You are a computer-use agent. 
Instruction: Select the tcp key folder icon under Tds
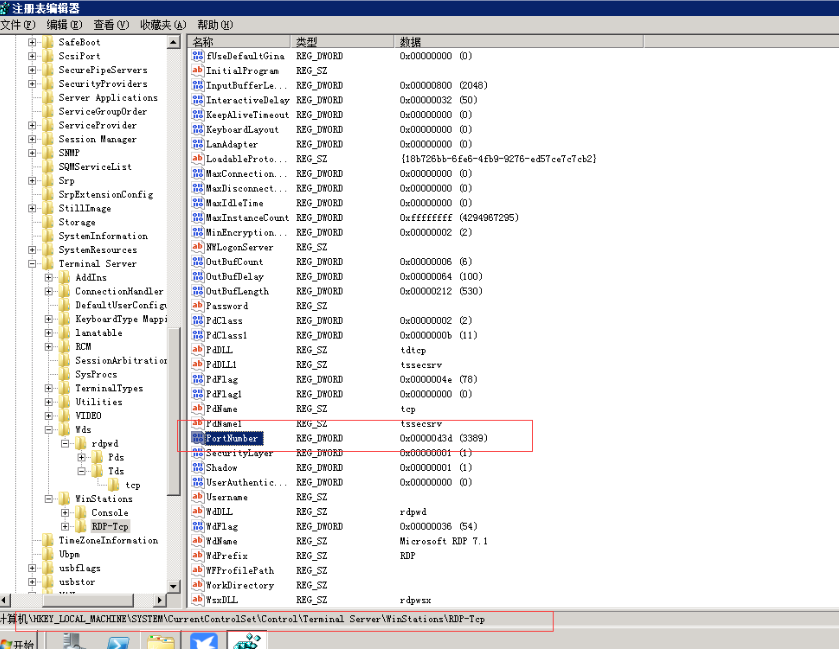(113, 484)
